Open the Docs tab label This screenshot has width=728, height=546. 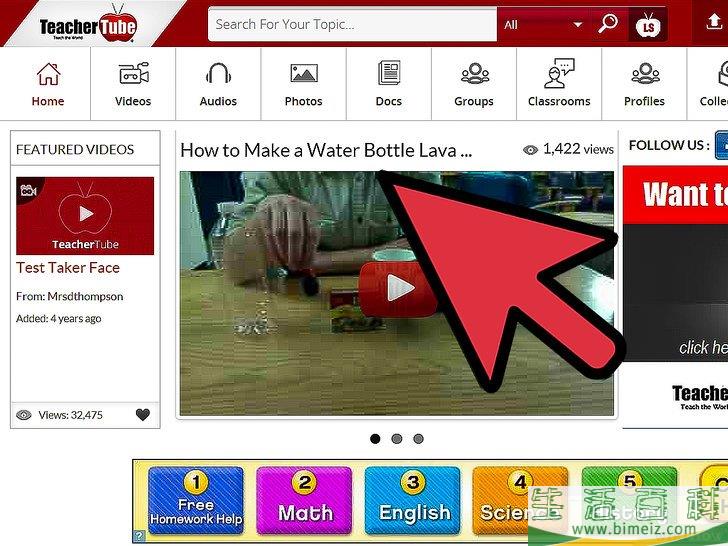(389, 101)
